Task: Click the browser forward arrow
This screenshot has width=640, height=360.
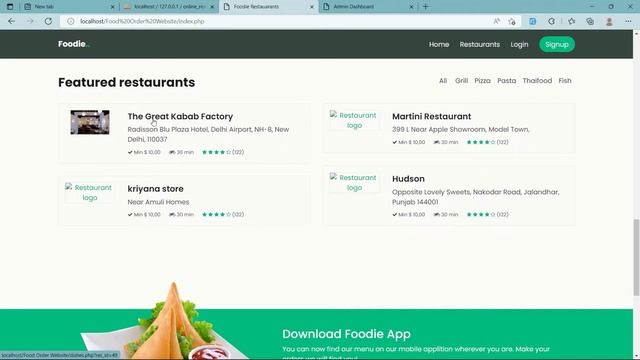Action: (x=30, y=21)
